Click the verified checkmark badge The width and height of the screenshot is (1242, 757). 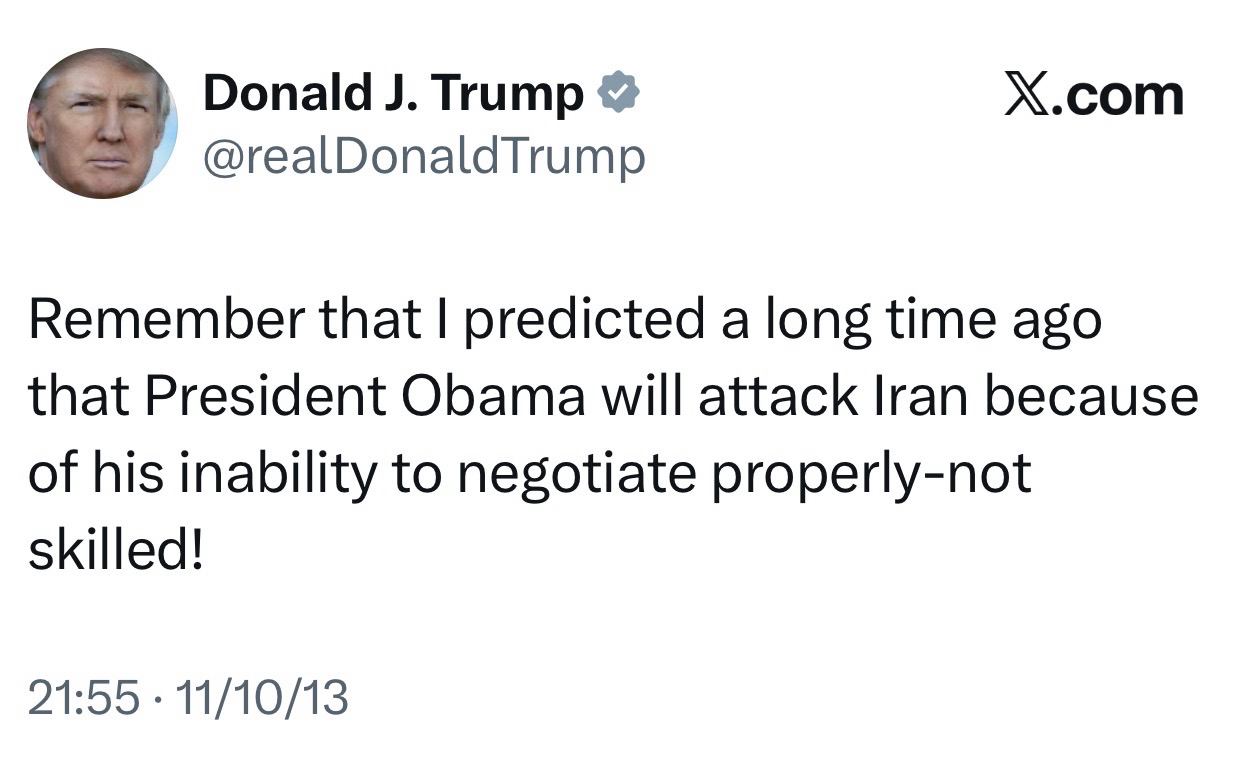(619, 95)
